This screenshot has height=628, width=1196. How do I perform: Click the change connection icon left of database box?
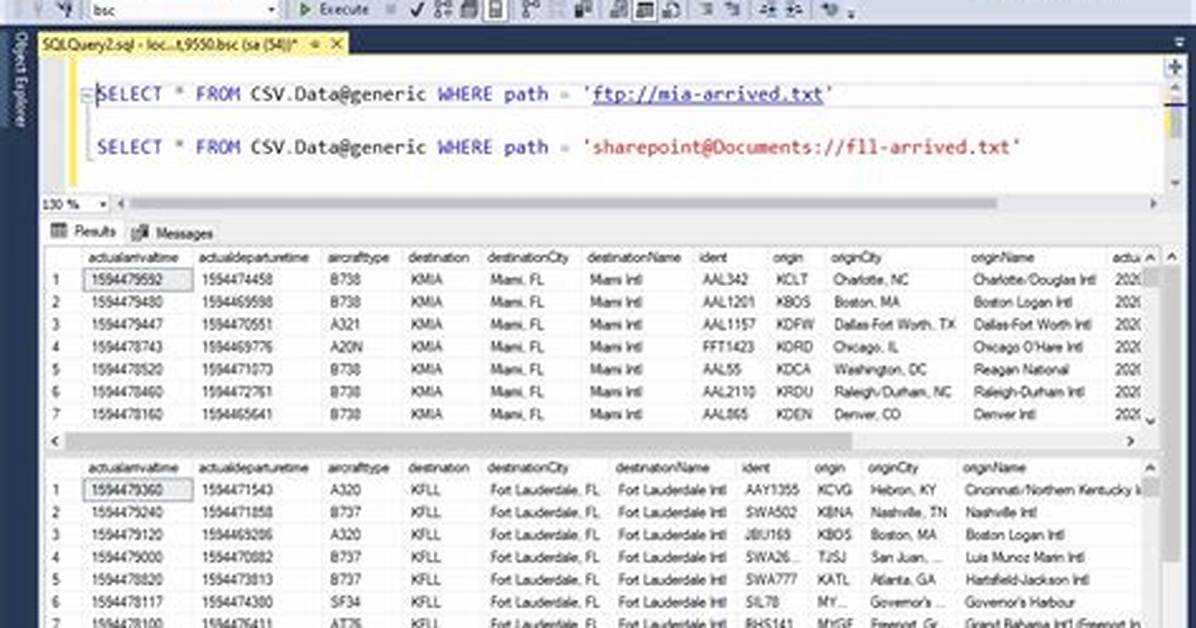click(x=67, y=10)
